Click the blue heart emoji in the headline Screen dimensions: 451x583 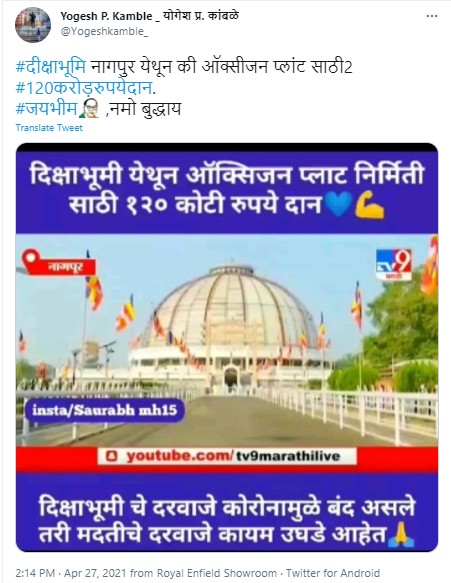338,204
